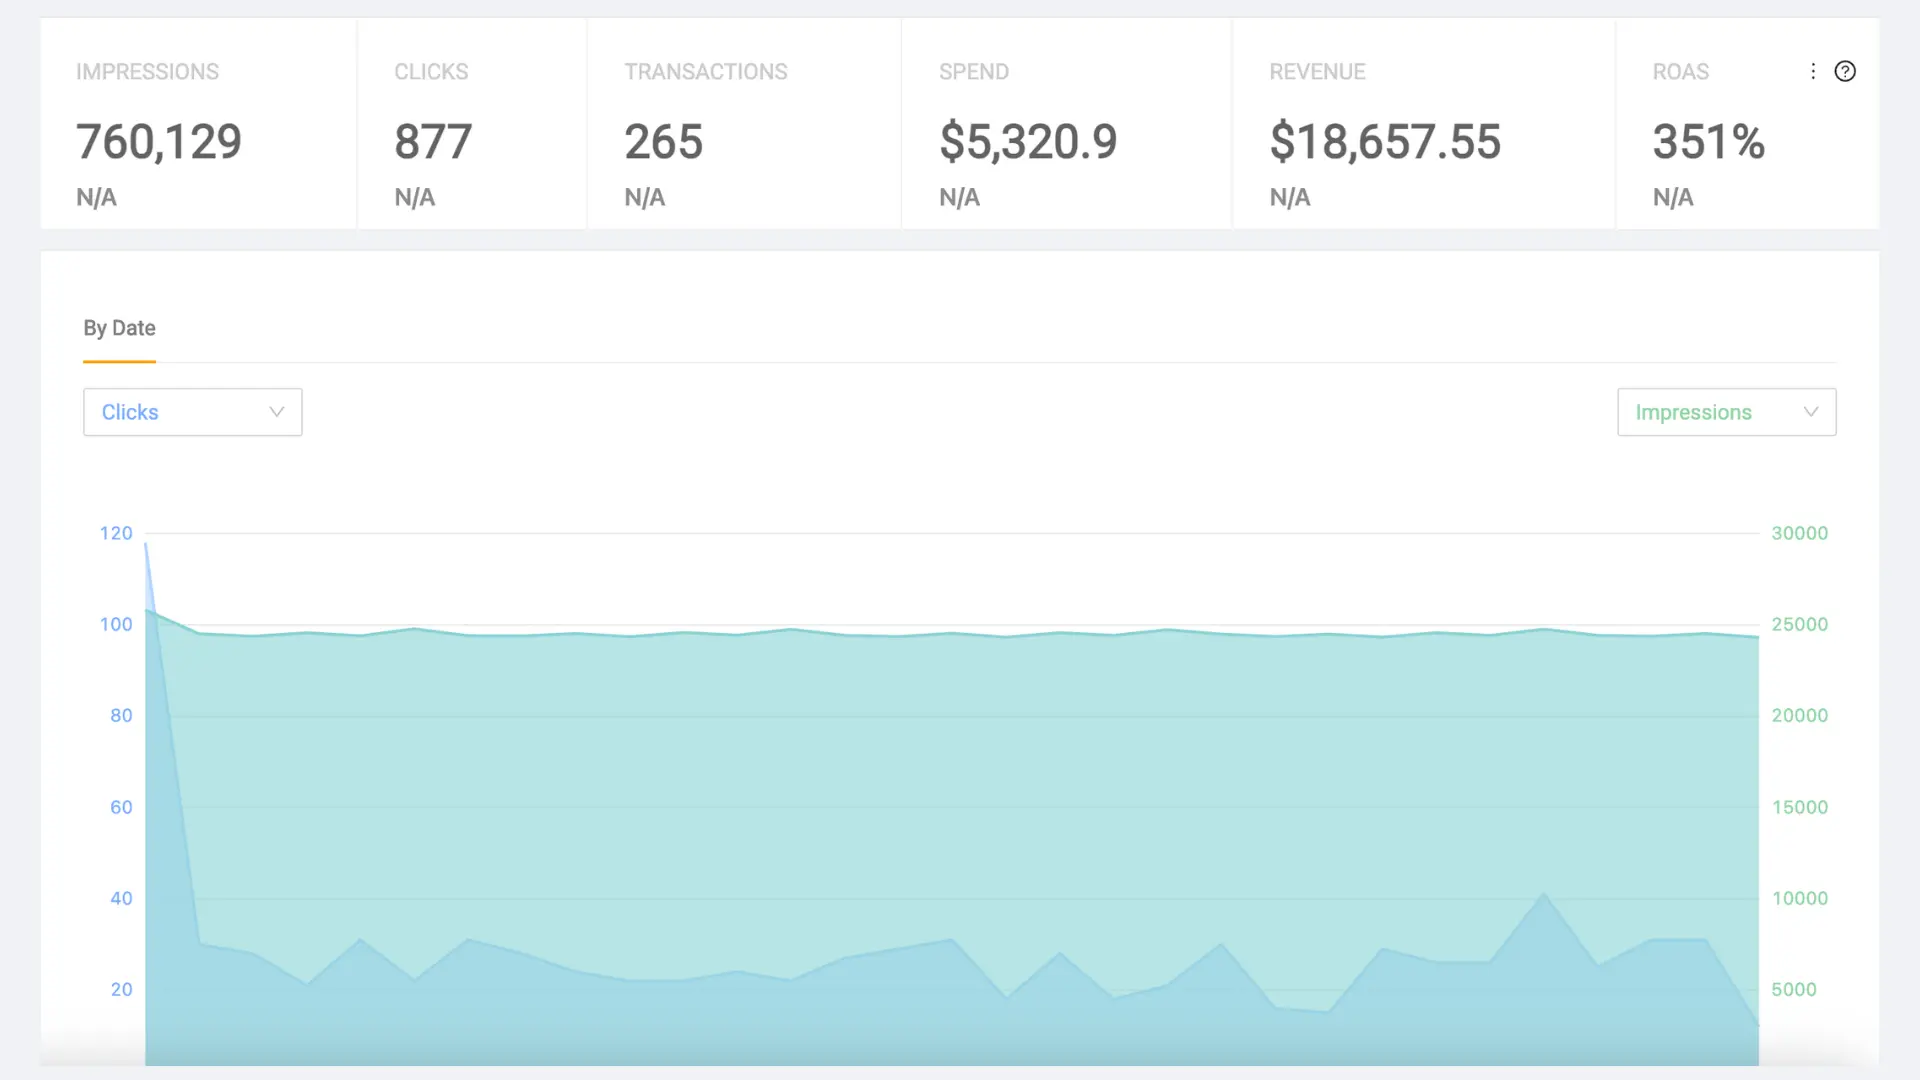Click the 120 left axis label
Viewport: 1920px width, 1080px height.
pyautogui.click(x=116, y=533)
